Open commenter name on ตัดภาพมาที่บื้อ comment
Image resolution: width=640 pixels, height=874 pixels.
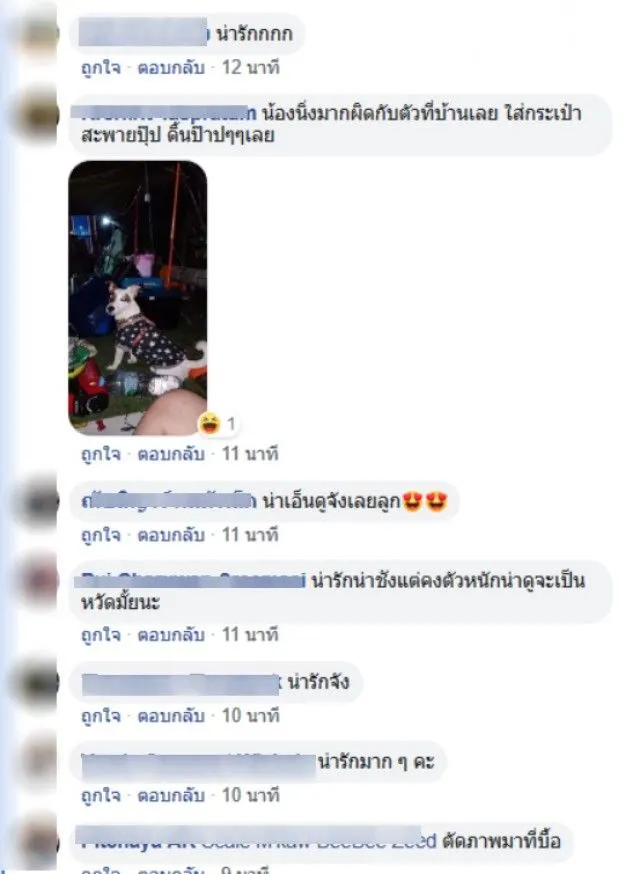coord(256,841)
